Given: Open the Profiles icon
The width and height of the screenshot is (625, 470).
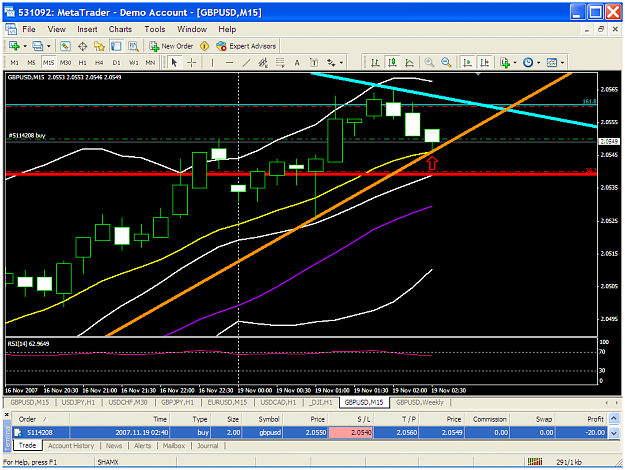Looking at the screenshot, I should click(38, 46).
